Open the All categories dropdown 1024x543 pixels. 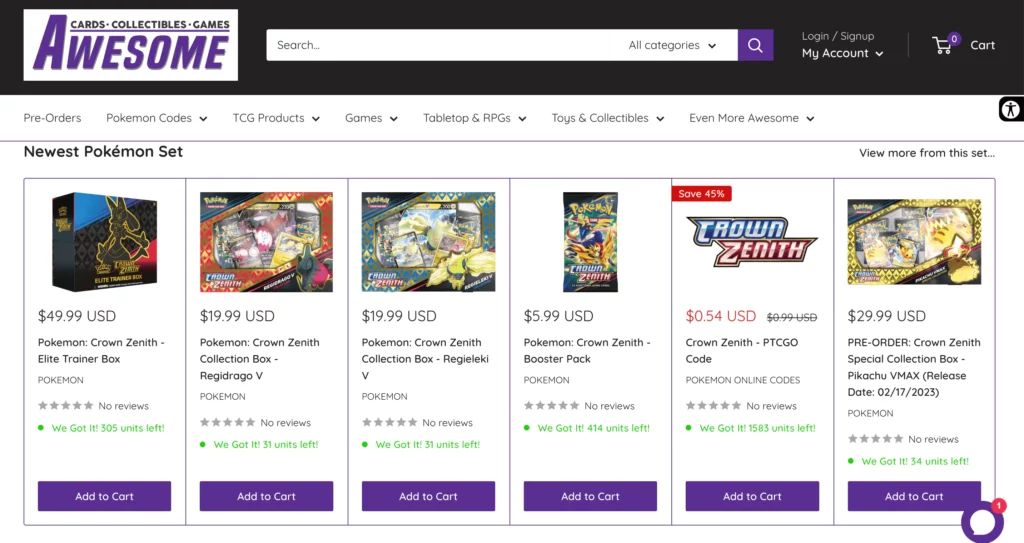point(673,45)
